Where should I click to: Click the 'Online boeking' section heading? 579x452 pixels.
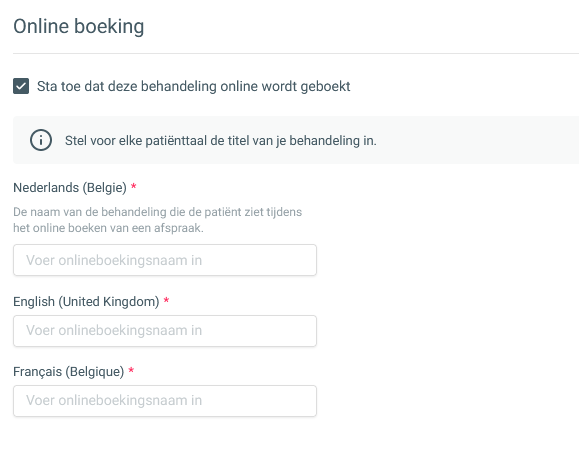pos(79,27)
